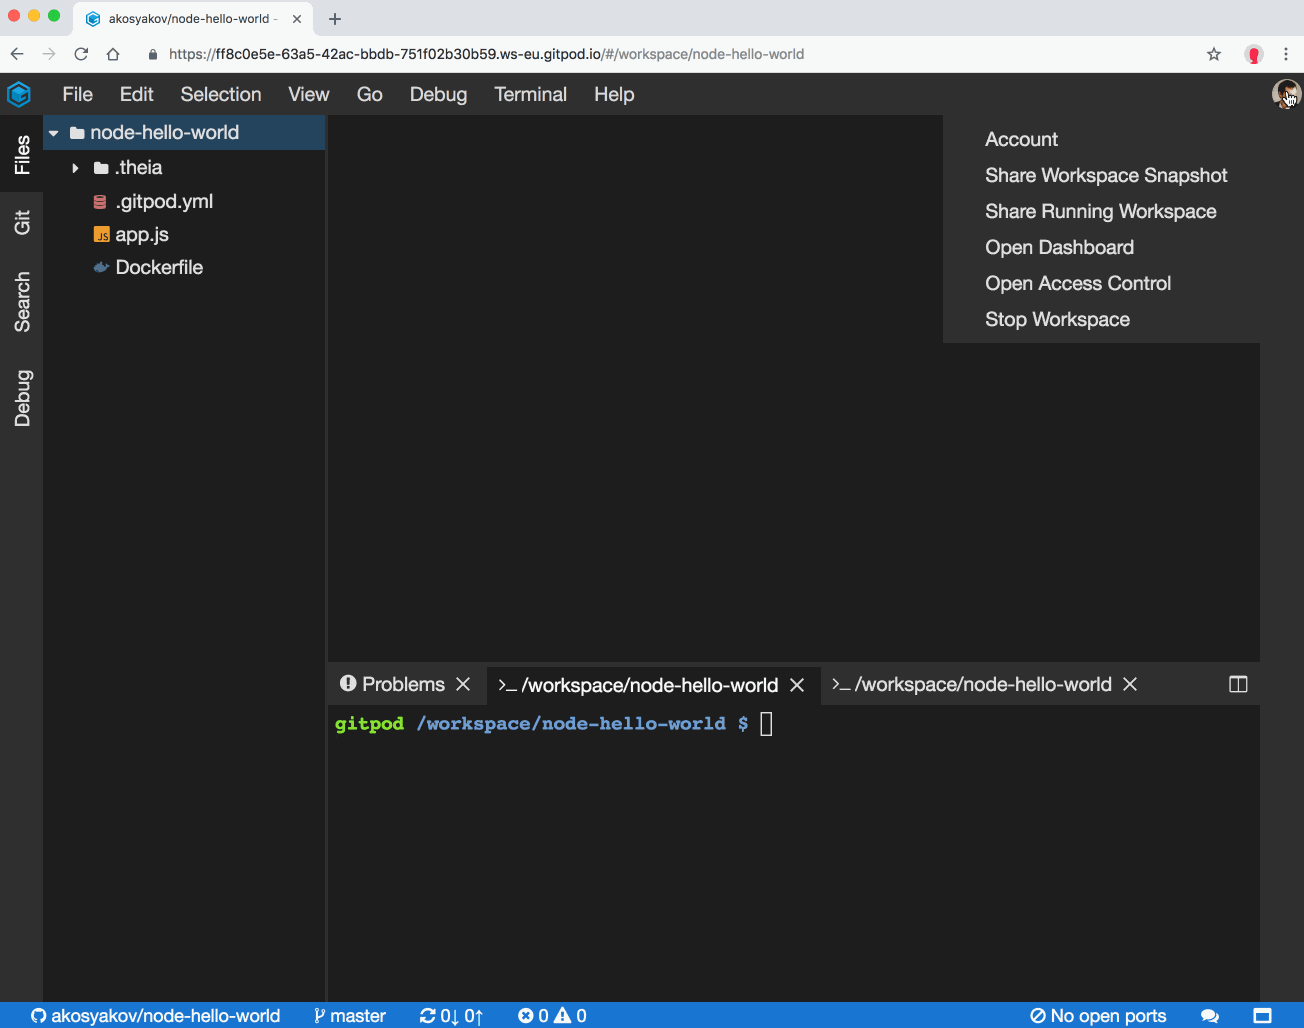
Task: Split the terminal panel view
Action: (1237, 684)
